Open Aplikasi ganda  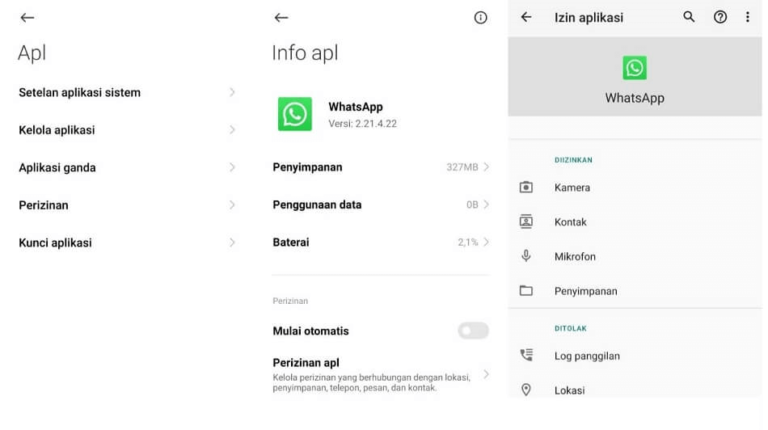point(127,167)
